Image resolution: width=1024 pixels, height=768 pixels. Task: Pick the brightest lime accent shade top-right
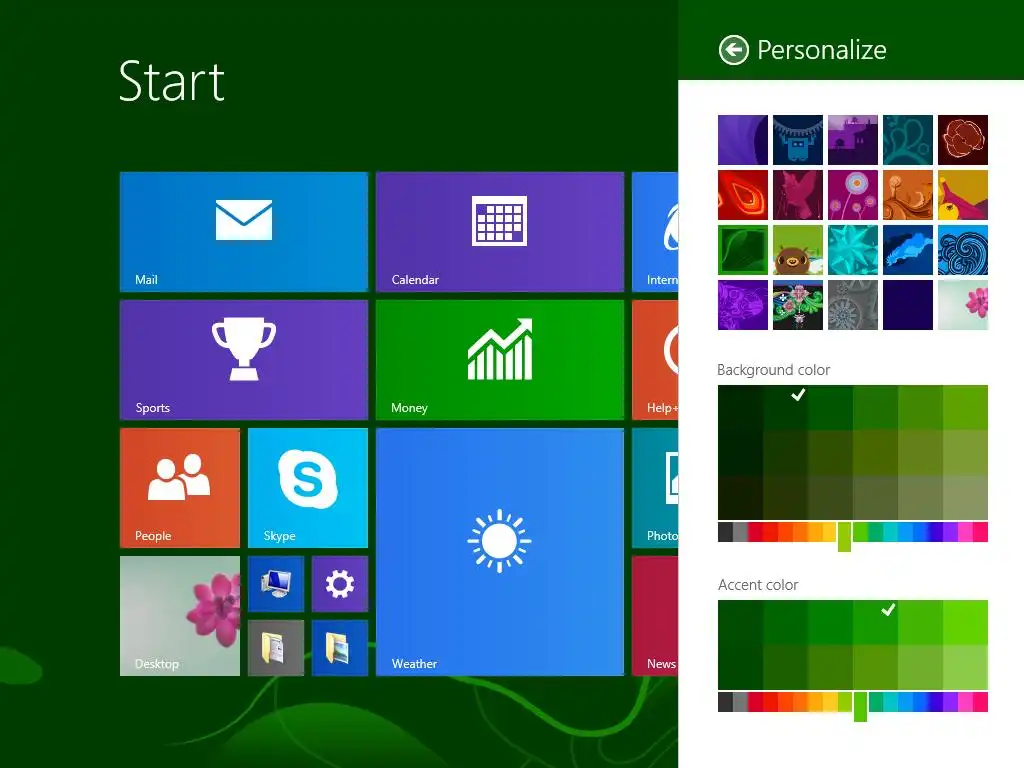point(965,622)
